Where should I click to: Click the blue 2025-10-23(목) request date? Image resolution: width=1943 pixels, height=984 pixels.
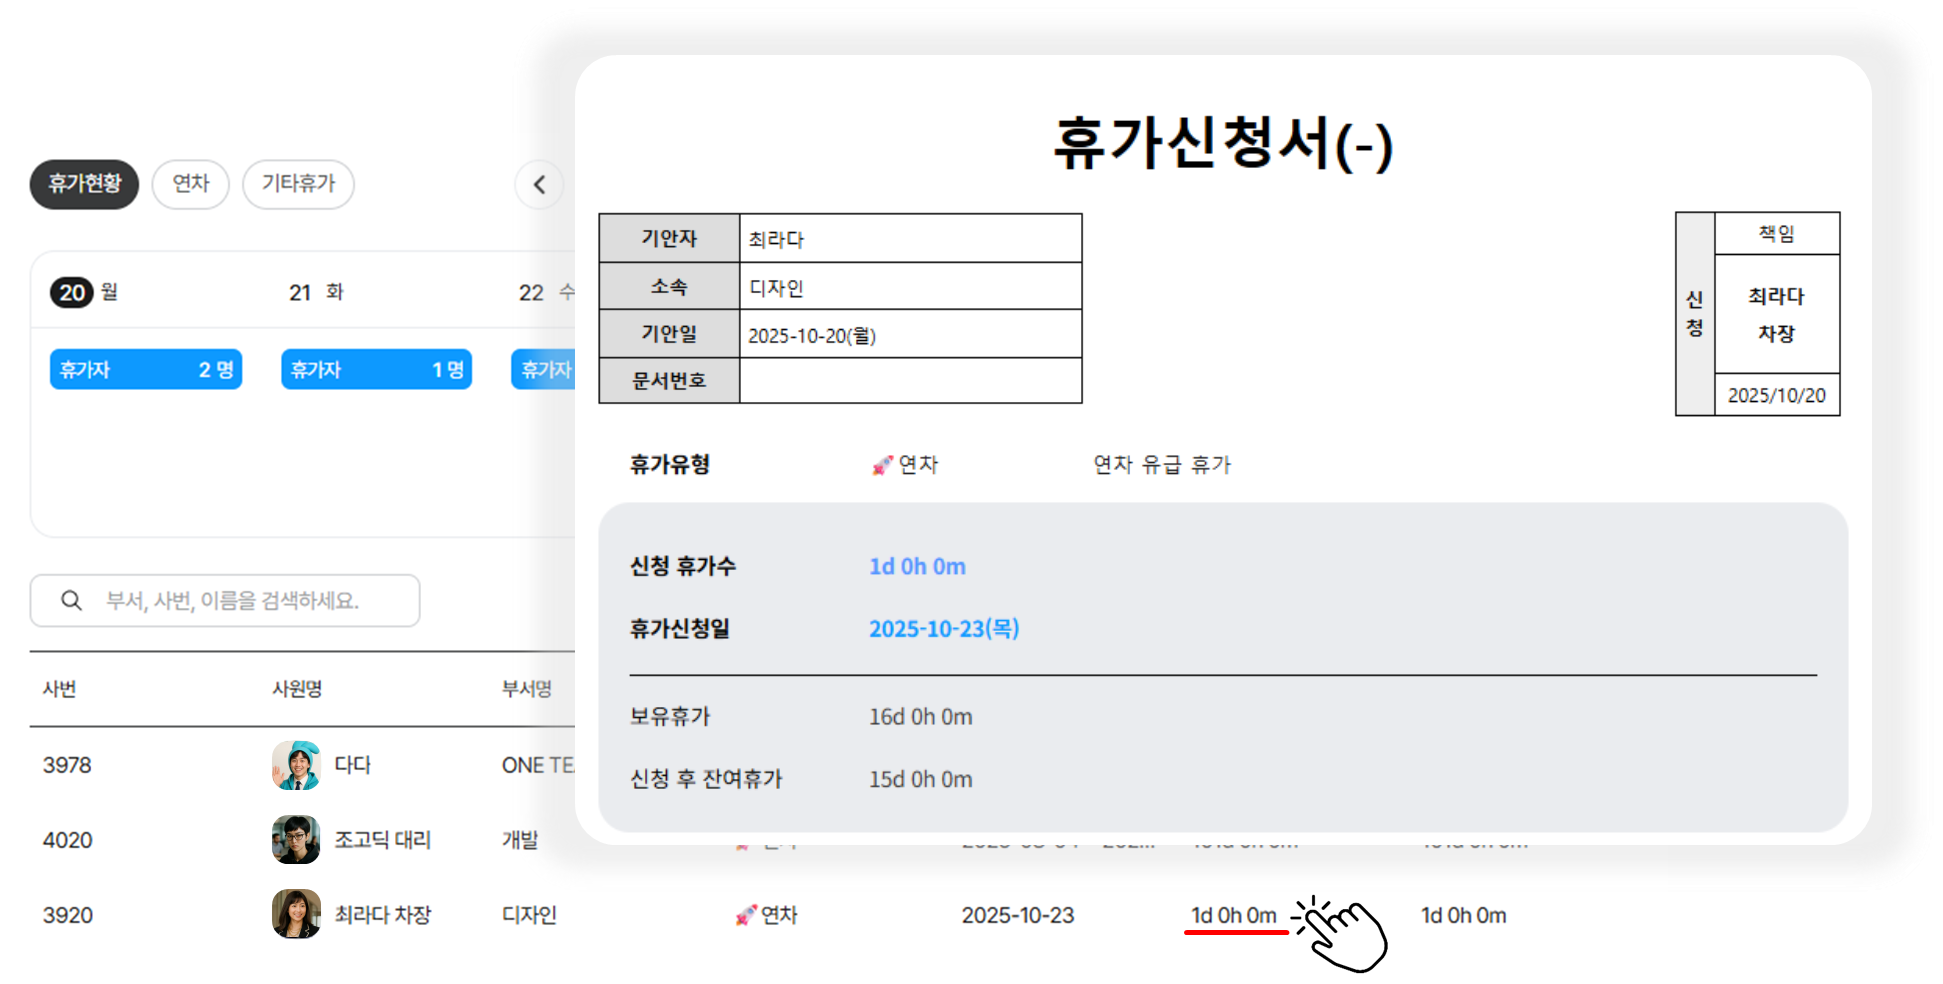(x=943, y=629)
